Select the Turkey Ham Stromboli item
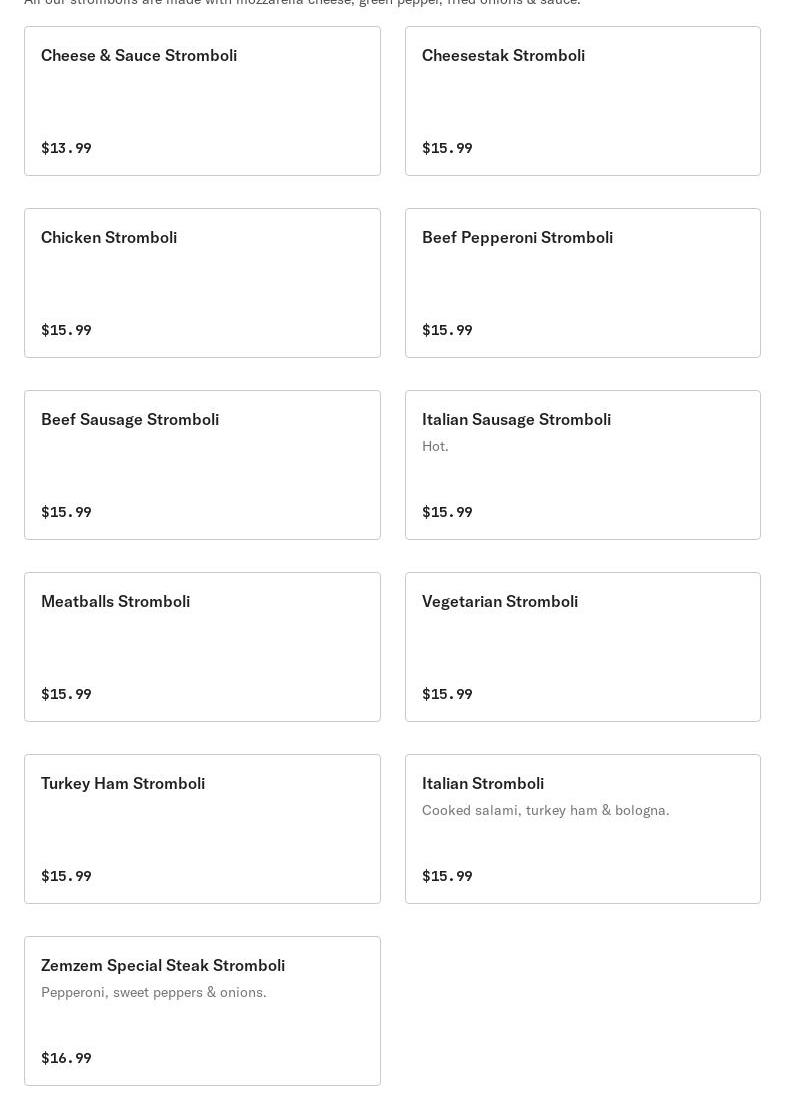Image resolution: width=785 pixels, height=1106 pixels. tap(202, 828)
